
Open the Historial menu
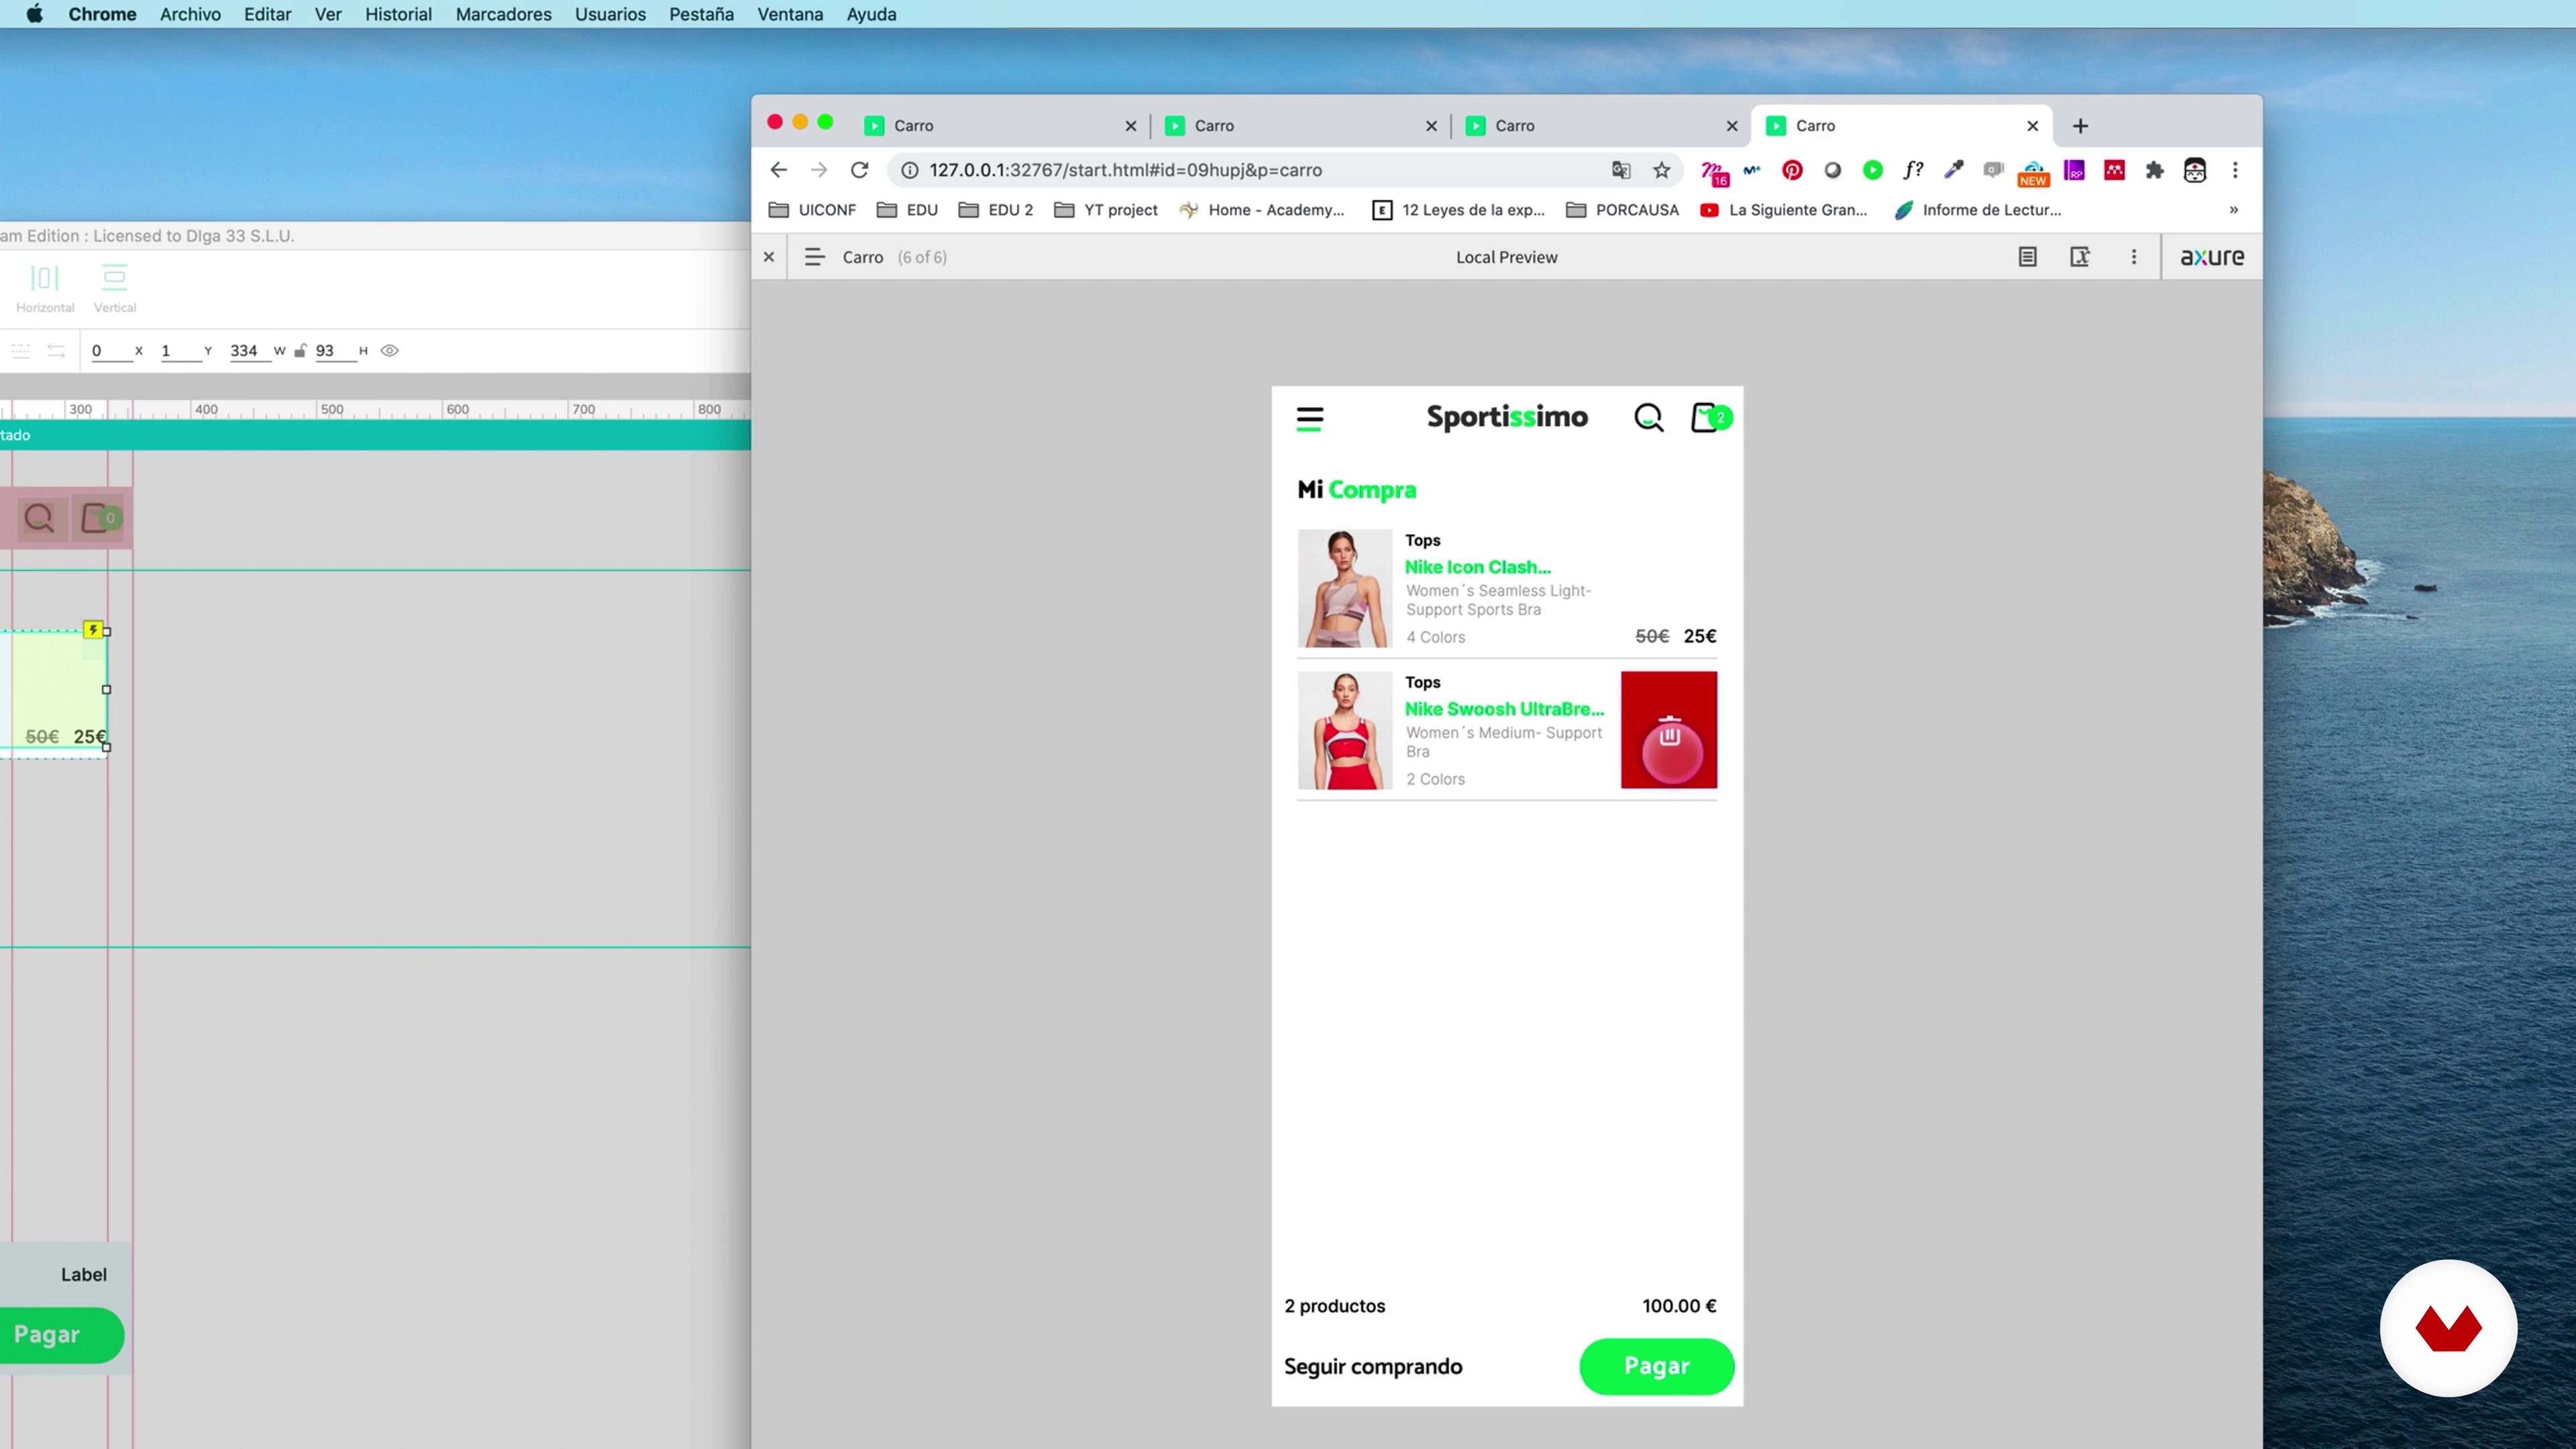[398, 14]
